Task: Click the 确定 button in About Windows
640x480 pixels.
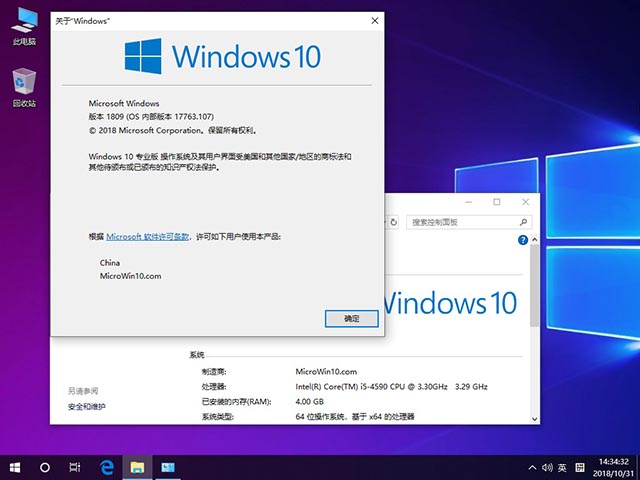Action: tap(351, 319)
